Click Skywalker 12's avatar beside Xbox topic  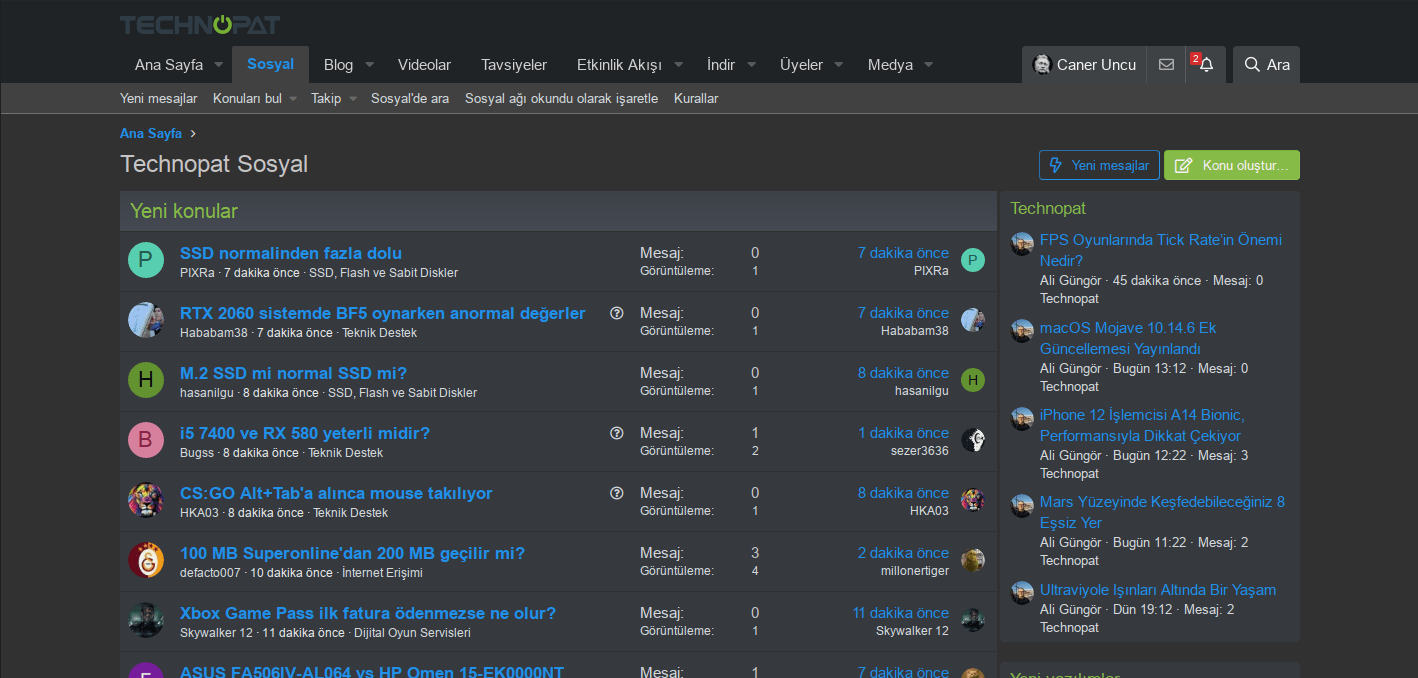pyautogui.click(x=146, y=620)
